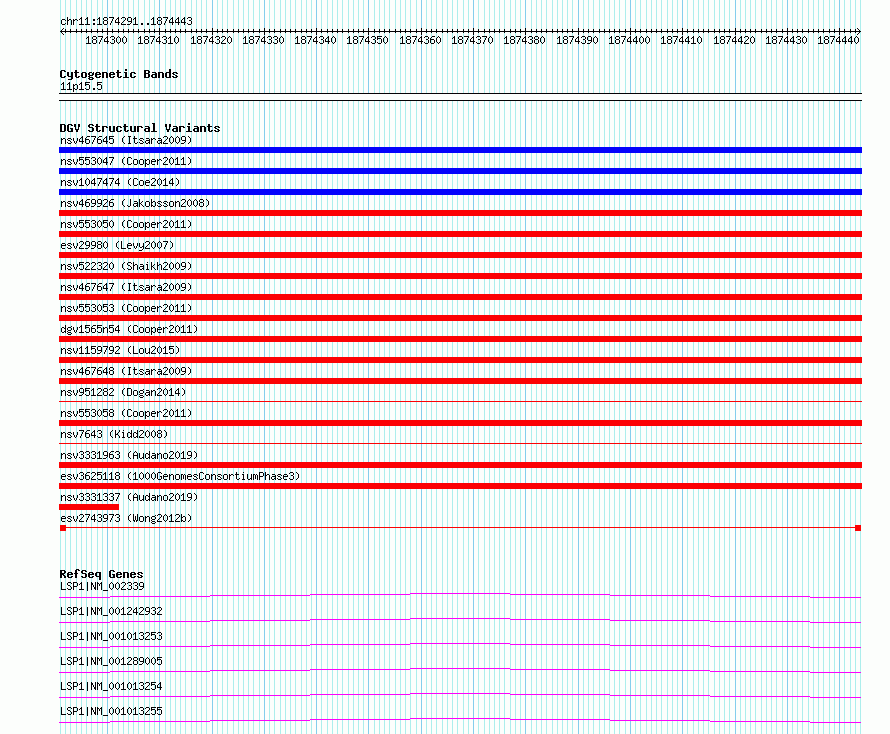
Task: Select the 11p15.5 band label
Action: coord(81,86)
